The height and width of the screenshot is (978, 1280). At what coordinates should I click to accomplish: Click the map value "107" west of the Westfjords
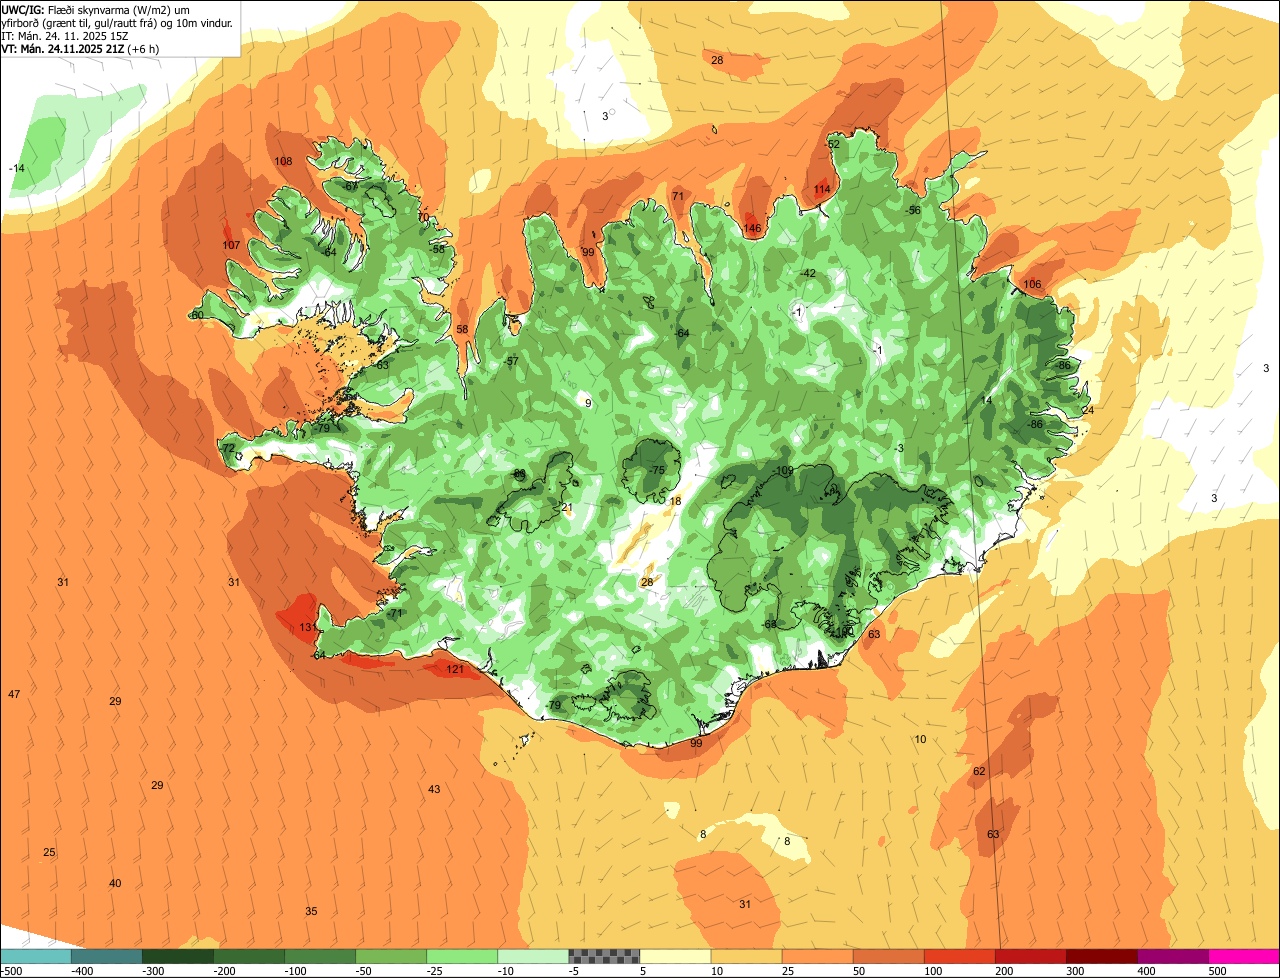coord(231,246)
